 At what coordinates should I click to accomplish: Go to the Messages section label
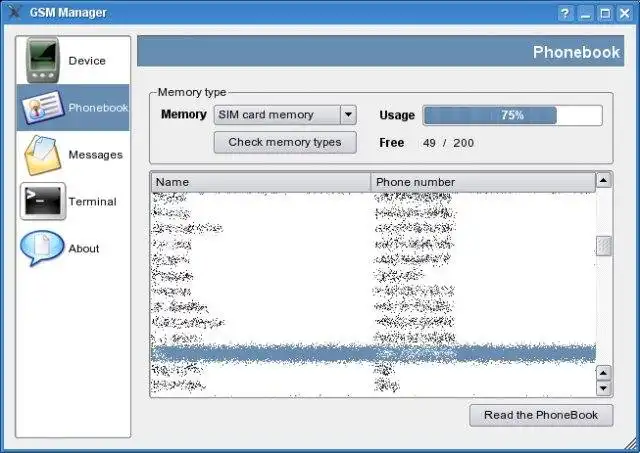click(x=96, y=155)
